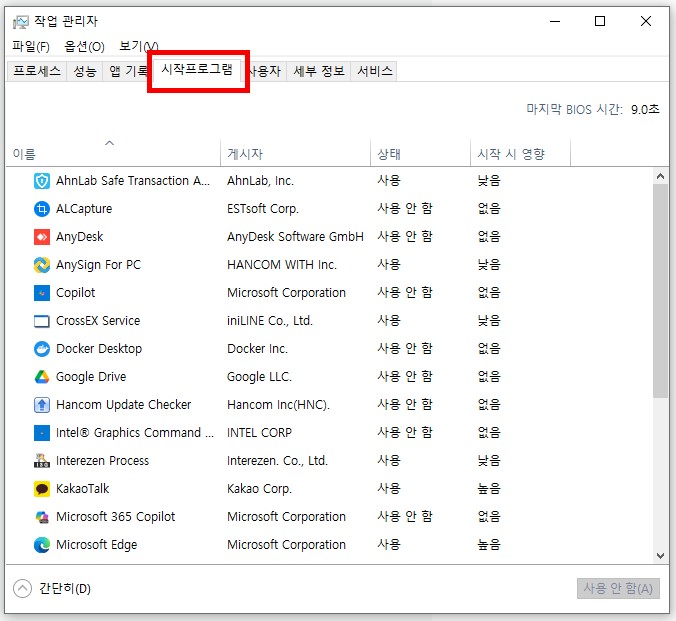Select the 시작프로그램 tab
The height and width of the screenshot is (621, 676).
point(197,69)
